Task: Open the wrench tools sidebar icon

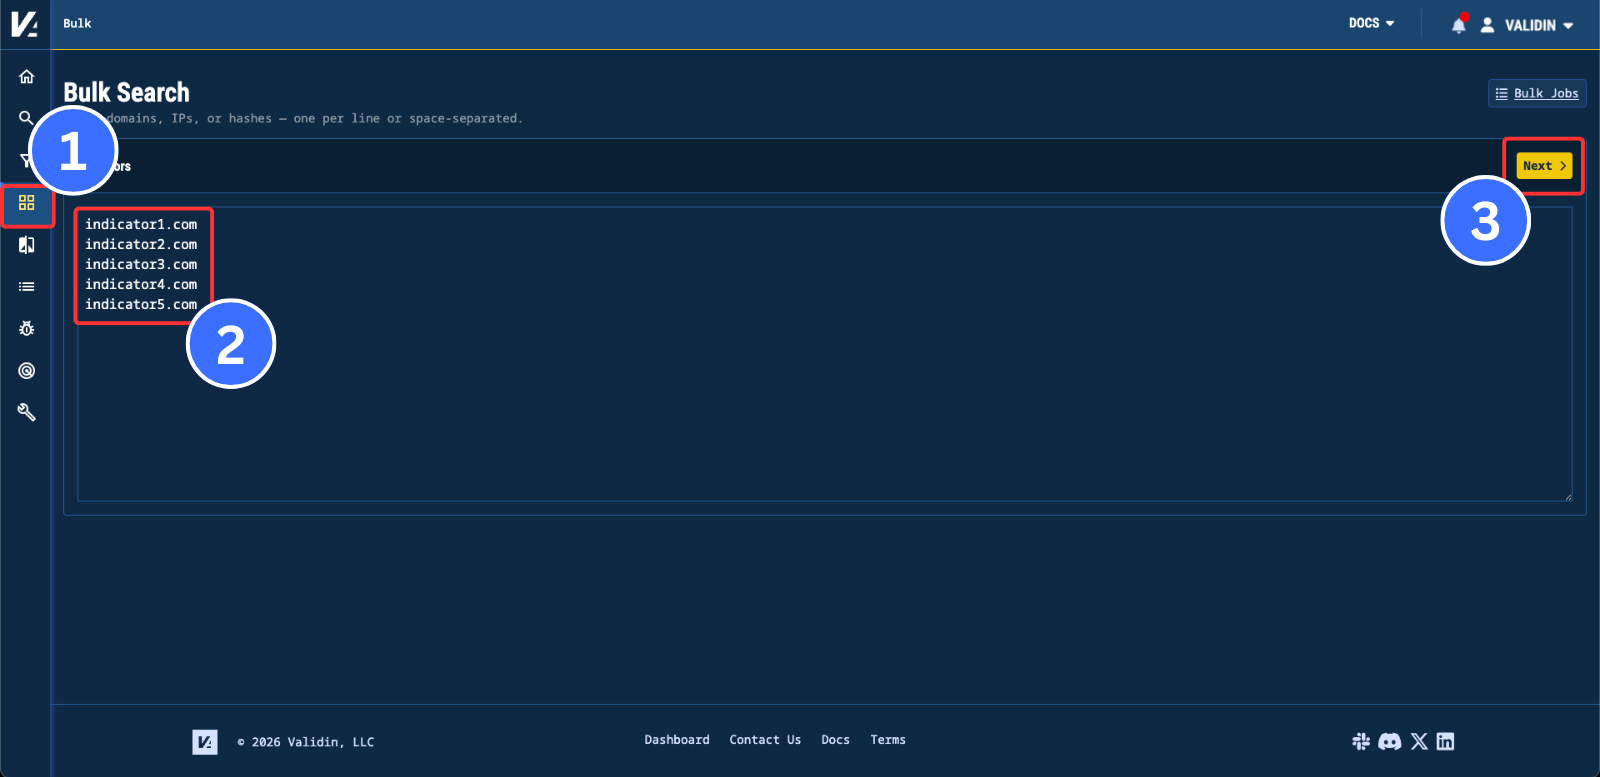Action: coord(27,412)
